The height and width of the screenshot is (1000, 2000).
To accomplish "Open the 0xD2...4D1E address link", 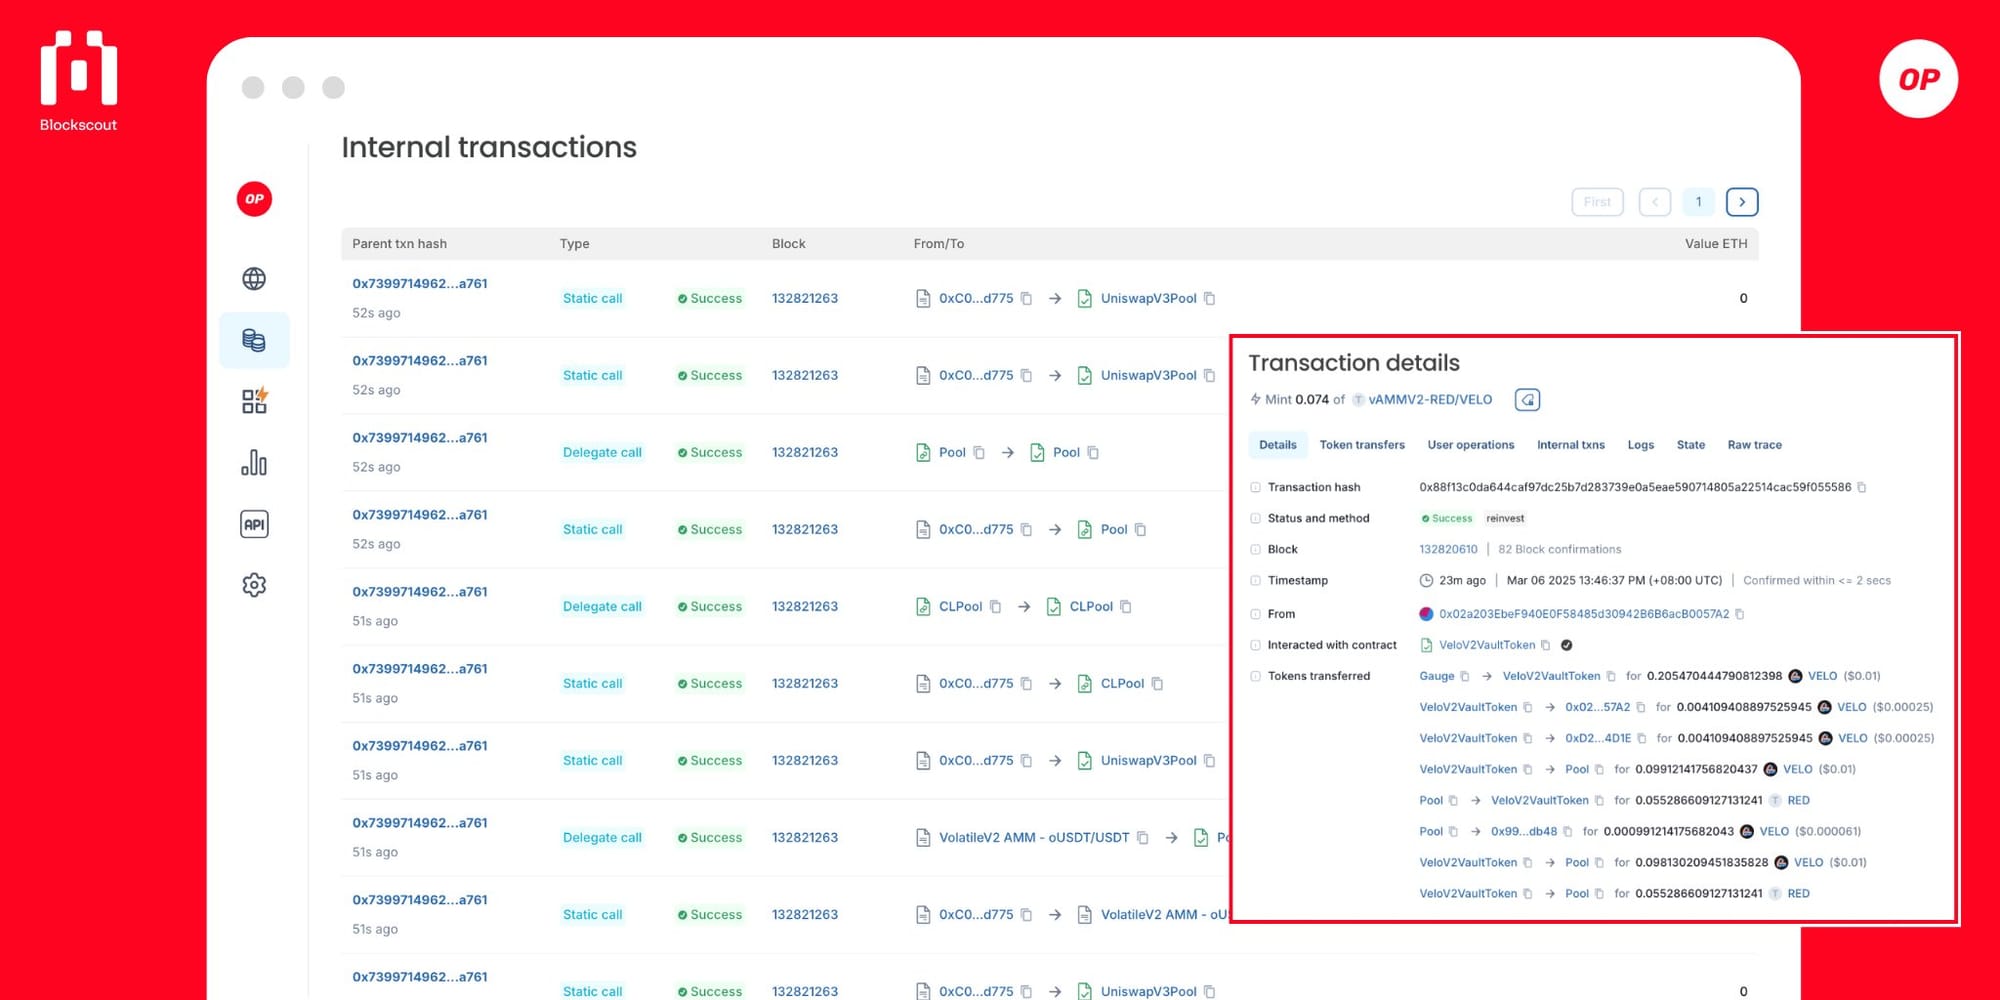I will pyautogui.click(x=1598, y=738).
